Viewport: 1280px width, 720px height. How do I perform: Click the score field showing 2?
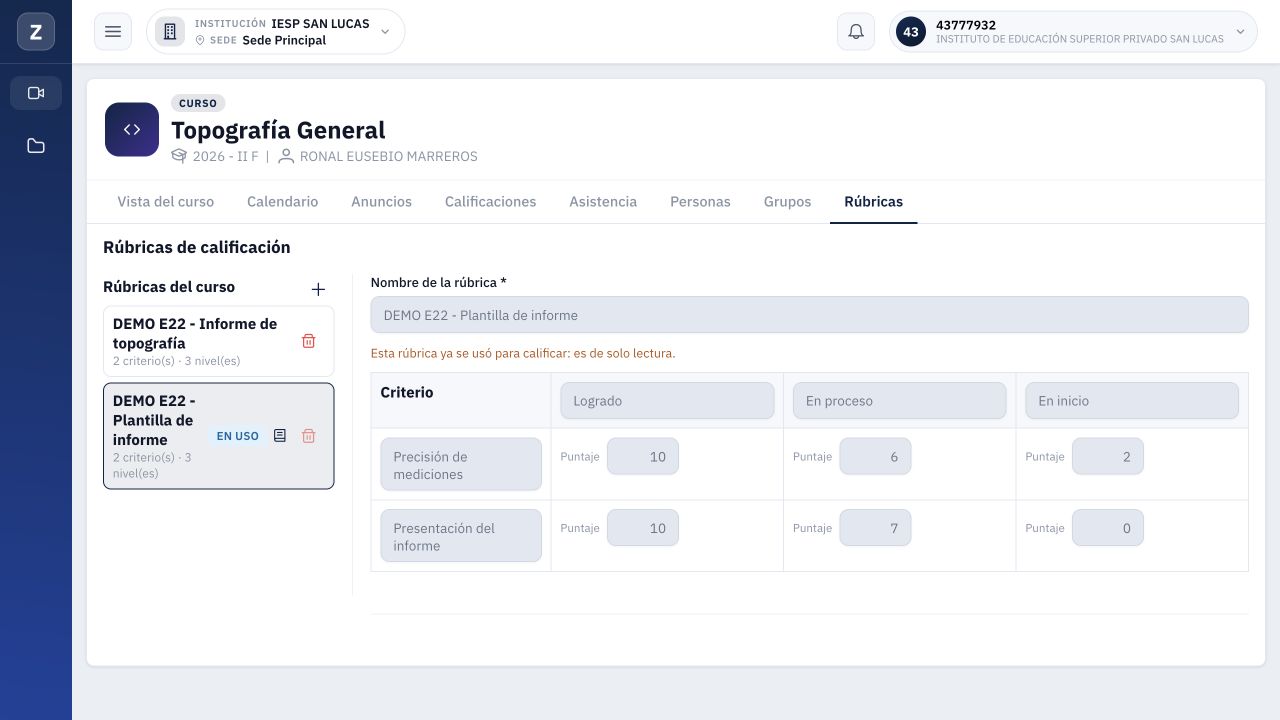(x=1108, y=457)
